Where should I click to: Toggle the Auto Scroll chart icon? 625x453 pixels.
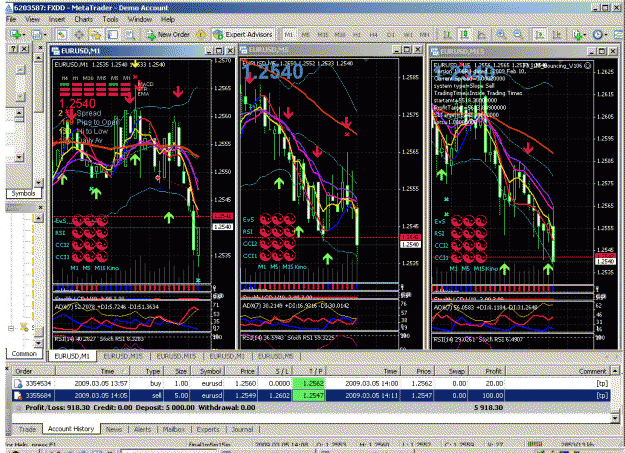540,35
